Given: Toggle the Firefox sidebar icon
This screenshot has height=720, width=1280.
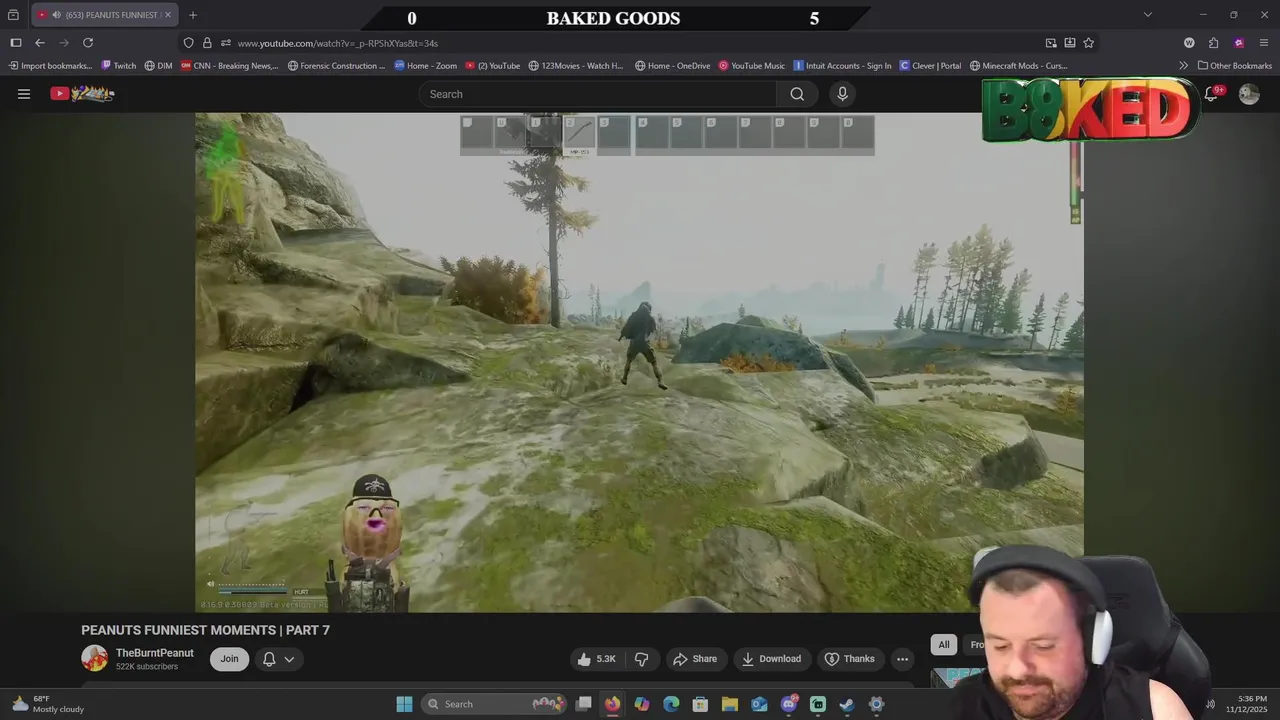Looking at the screenshot, I should click(x=15, y=43).
